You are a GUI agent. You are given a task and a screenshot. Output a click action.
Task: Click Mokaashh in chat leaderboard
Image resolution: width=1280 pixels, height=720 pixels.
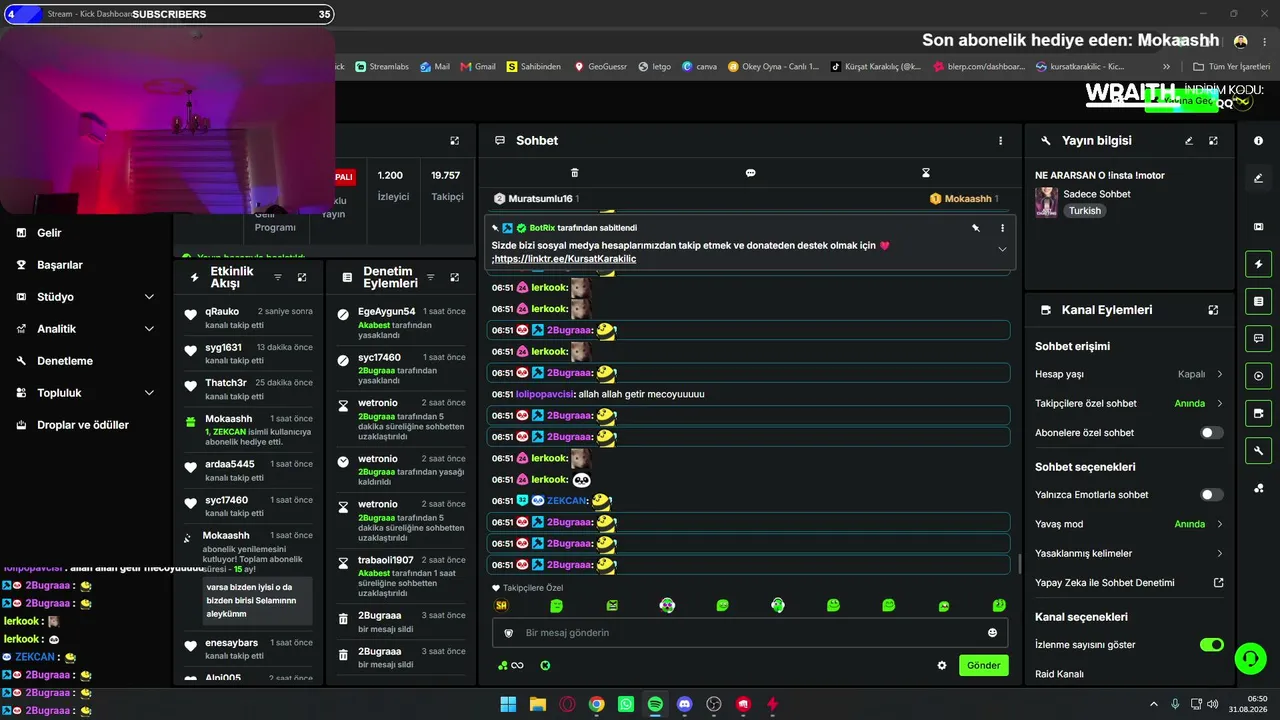pos(968,199)
